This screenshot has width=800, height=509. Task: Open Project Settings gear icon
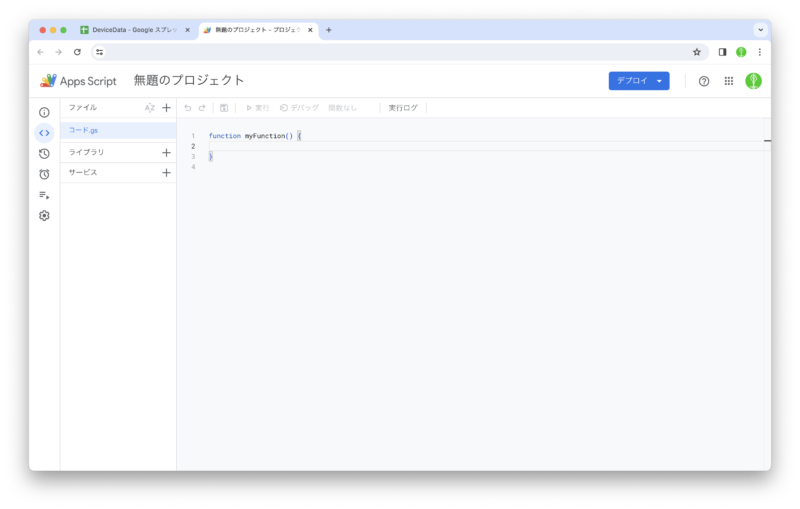coord(44,216)
